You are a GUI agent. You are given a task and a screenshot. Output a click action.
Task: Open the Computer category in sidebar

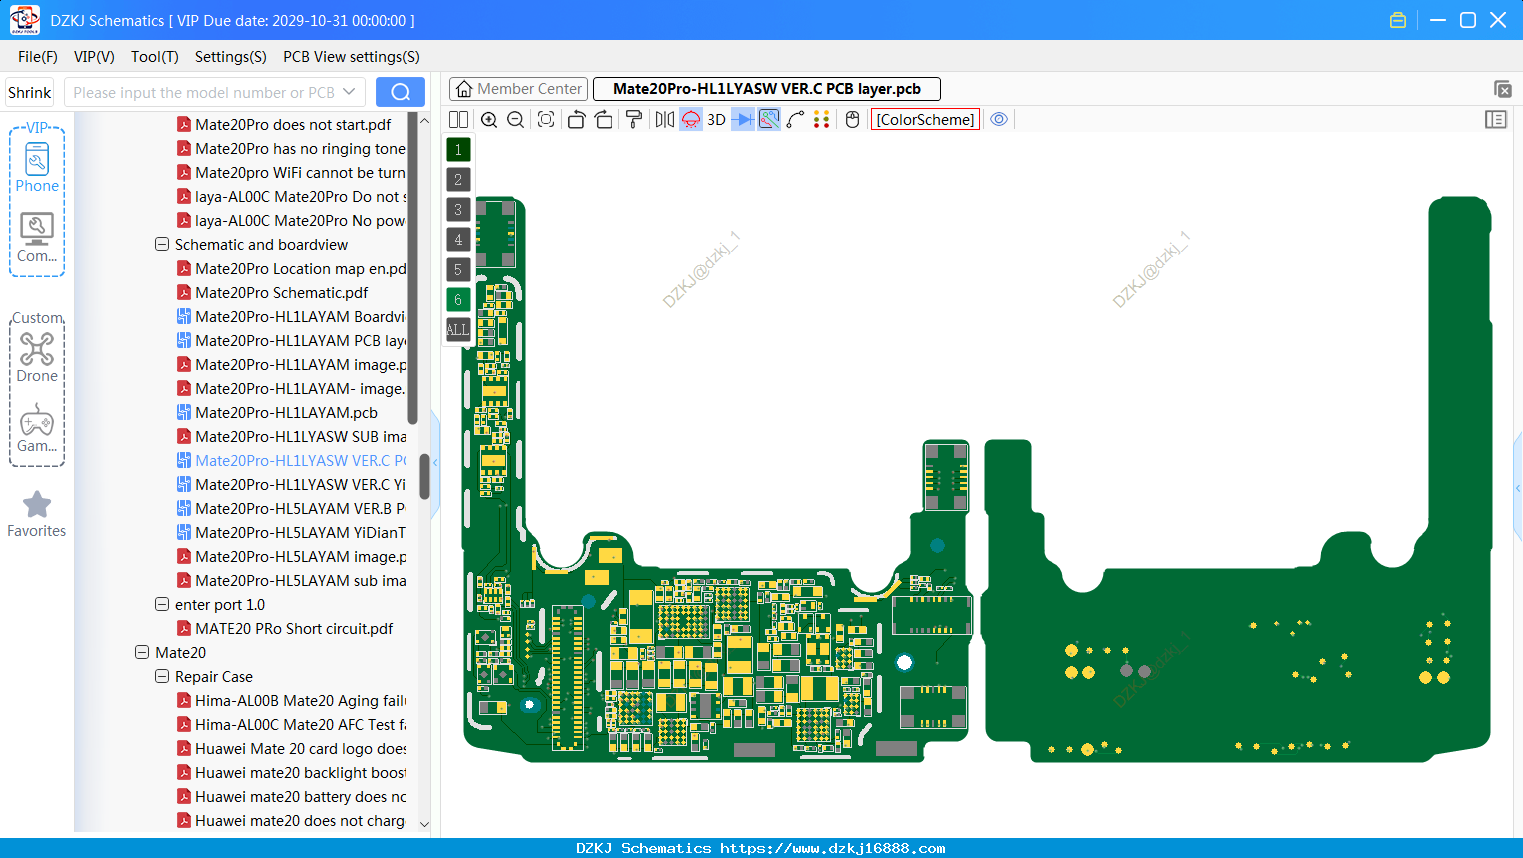pos(37,237)
